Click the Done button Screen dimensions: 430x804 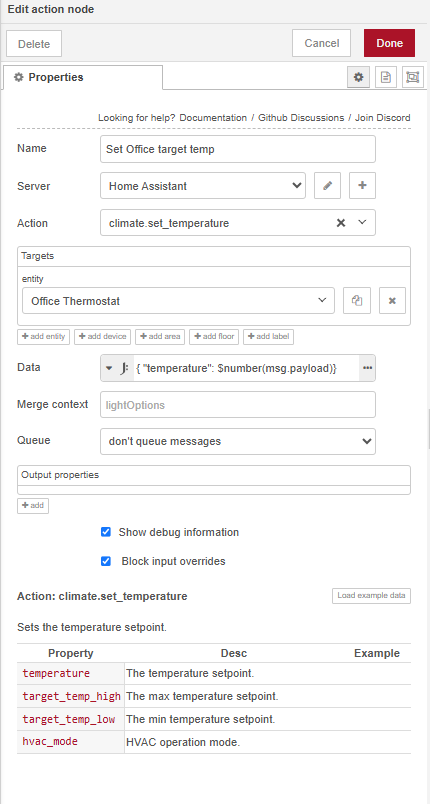coord(390,43)
